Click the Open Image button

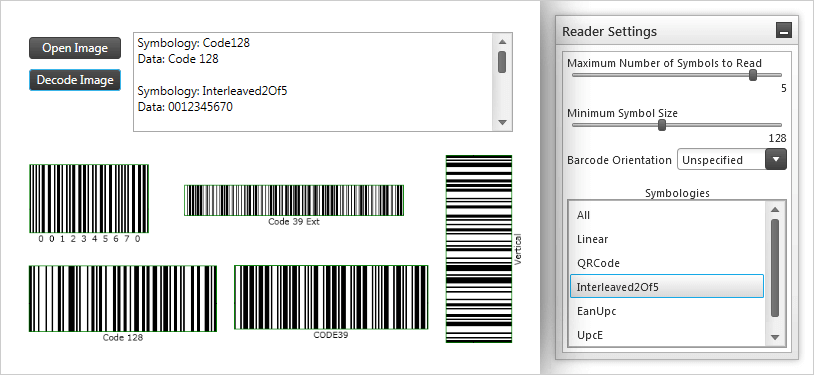pos(75,48)
